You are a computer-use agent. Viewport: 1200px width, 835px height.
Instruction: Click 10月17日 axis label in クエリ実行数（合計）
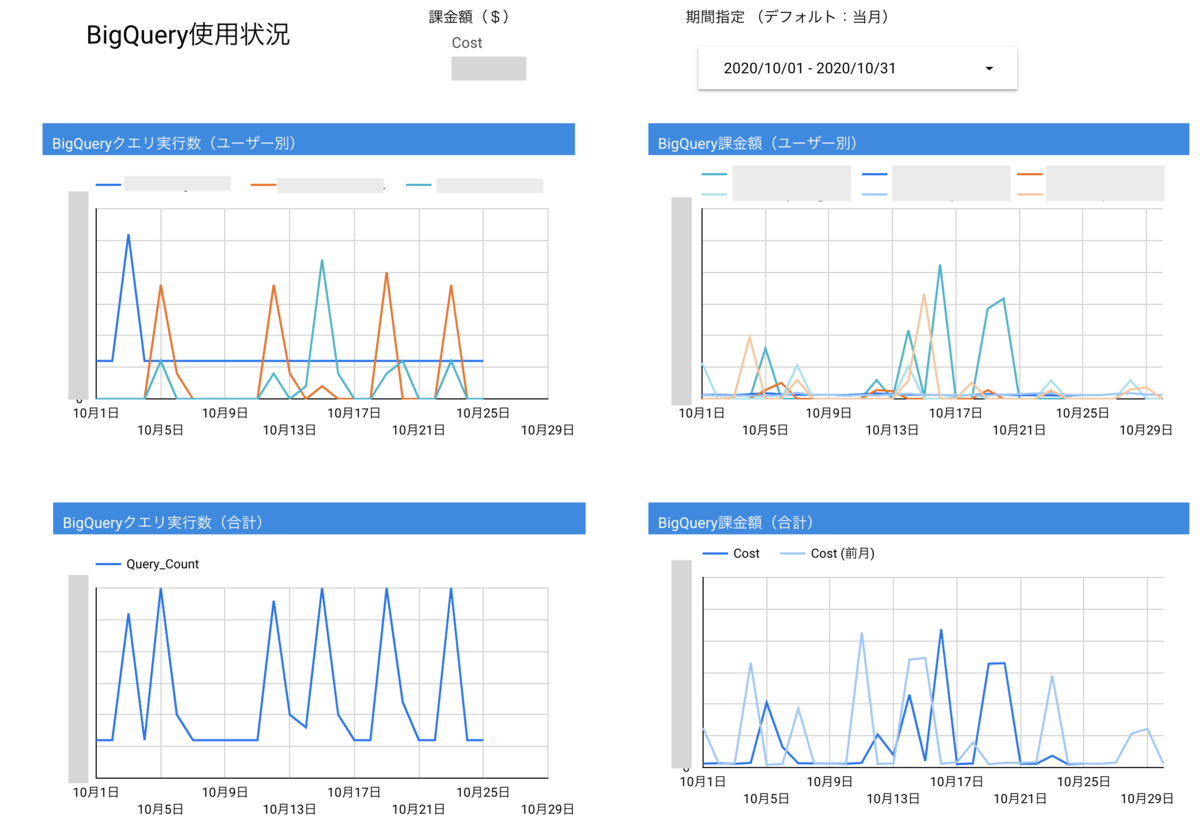tap(354, 791)
